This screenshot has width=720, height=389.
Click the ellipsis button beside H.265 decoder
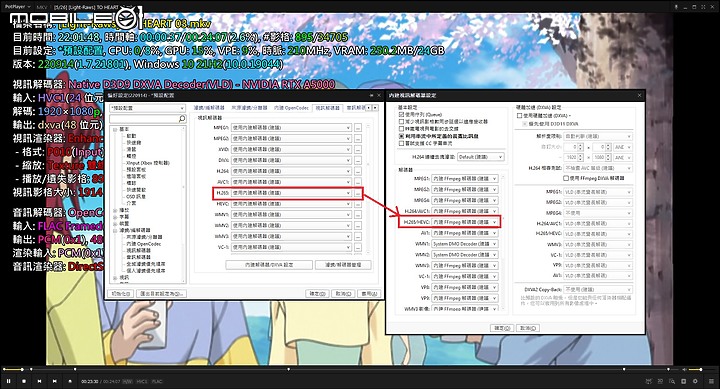358,193
